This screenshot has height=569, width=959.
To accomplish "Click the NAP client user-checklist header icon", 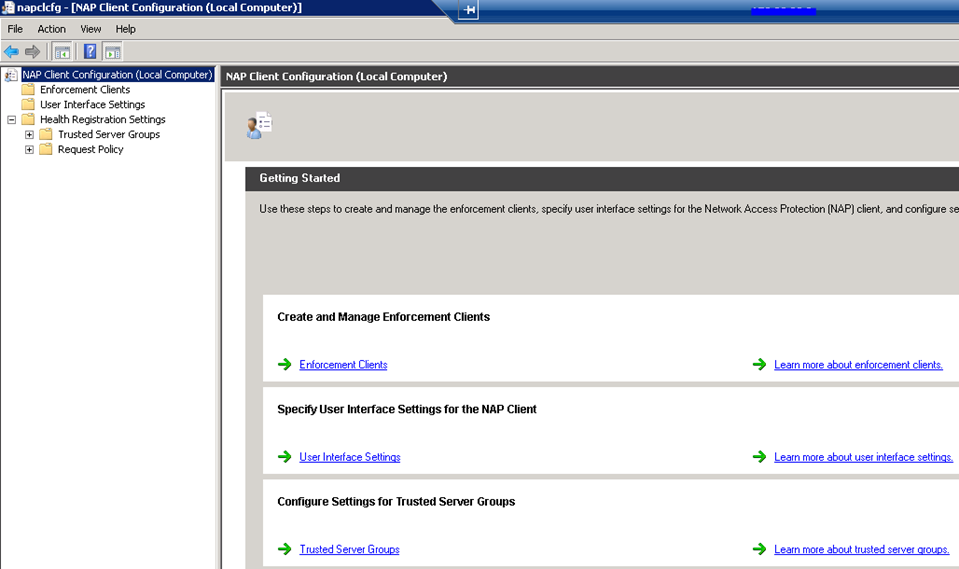I will coord(259,125).
